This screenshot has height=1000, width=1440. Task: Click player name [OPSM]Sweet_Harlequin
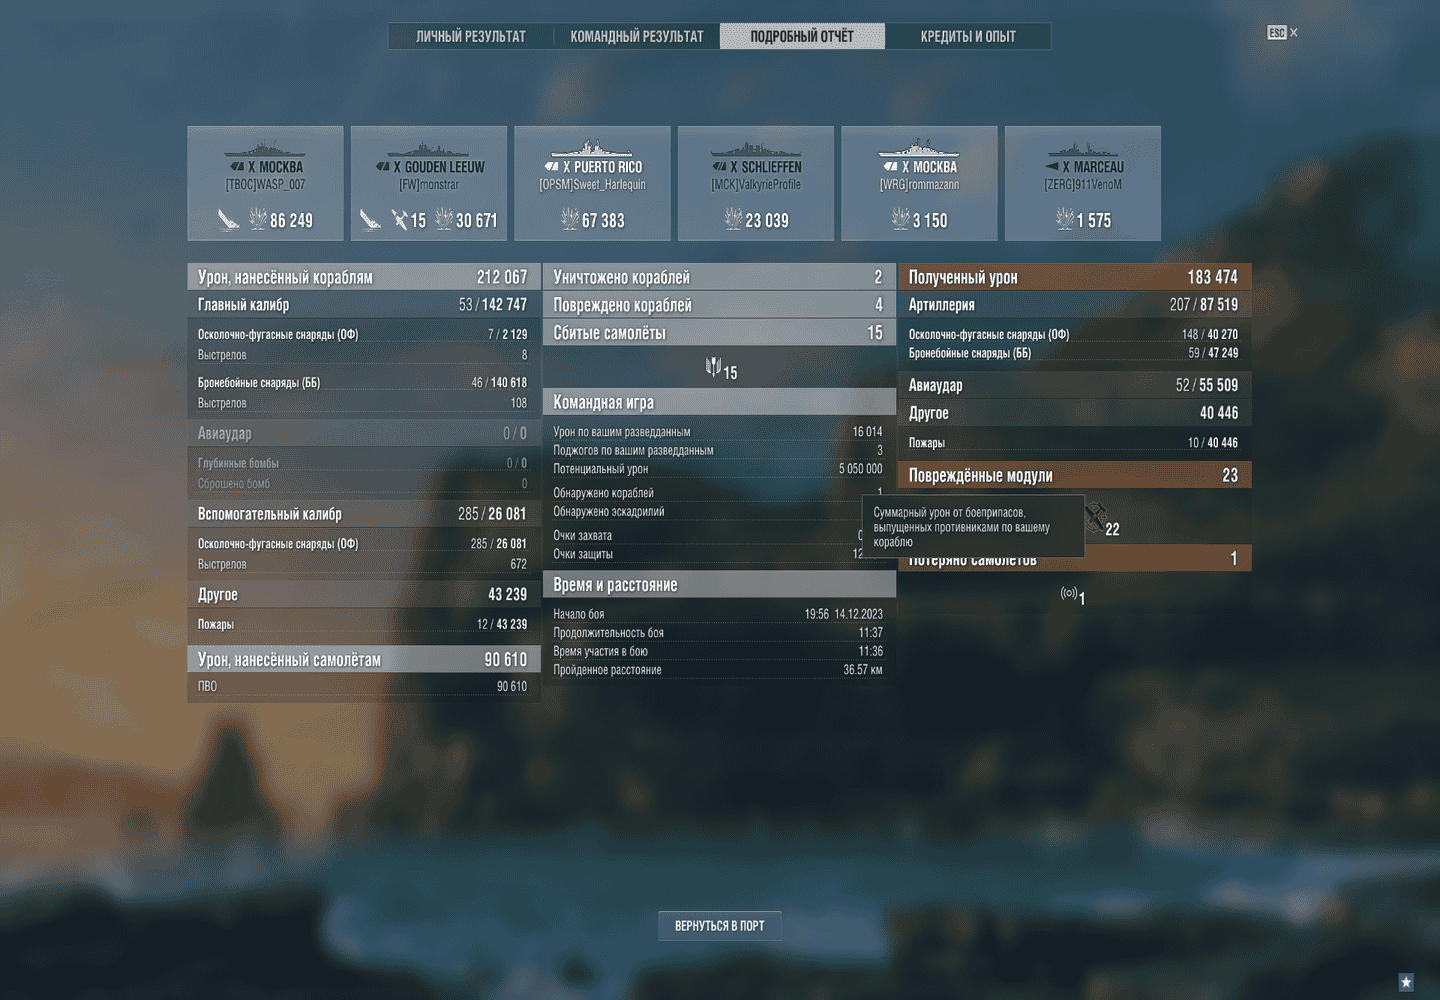coord(592,185)
